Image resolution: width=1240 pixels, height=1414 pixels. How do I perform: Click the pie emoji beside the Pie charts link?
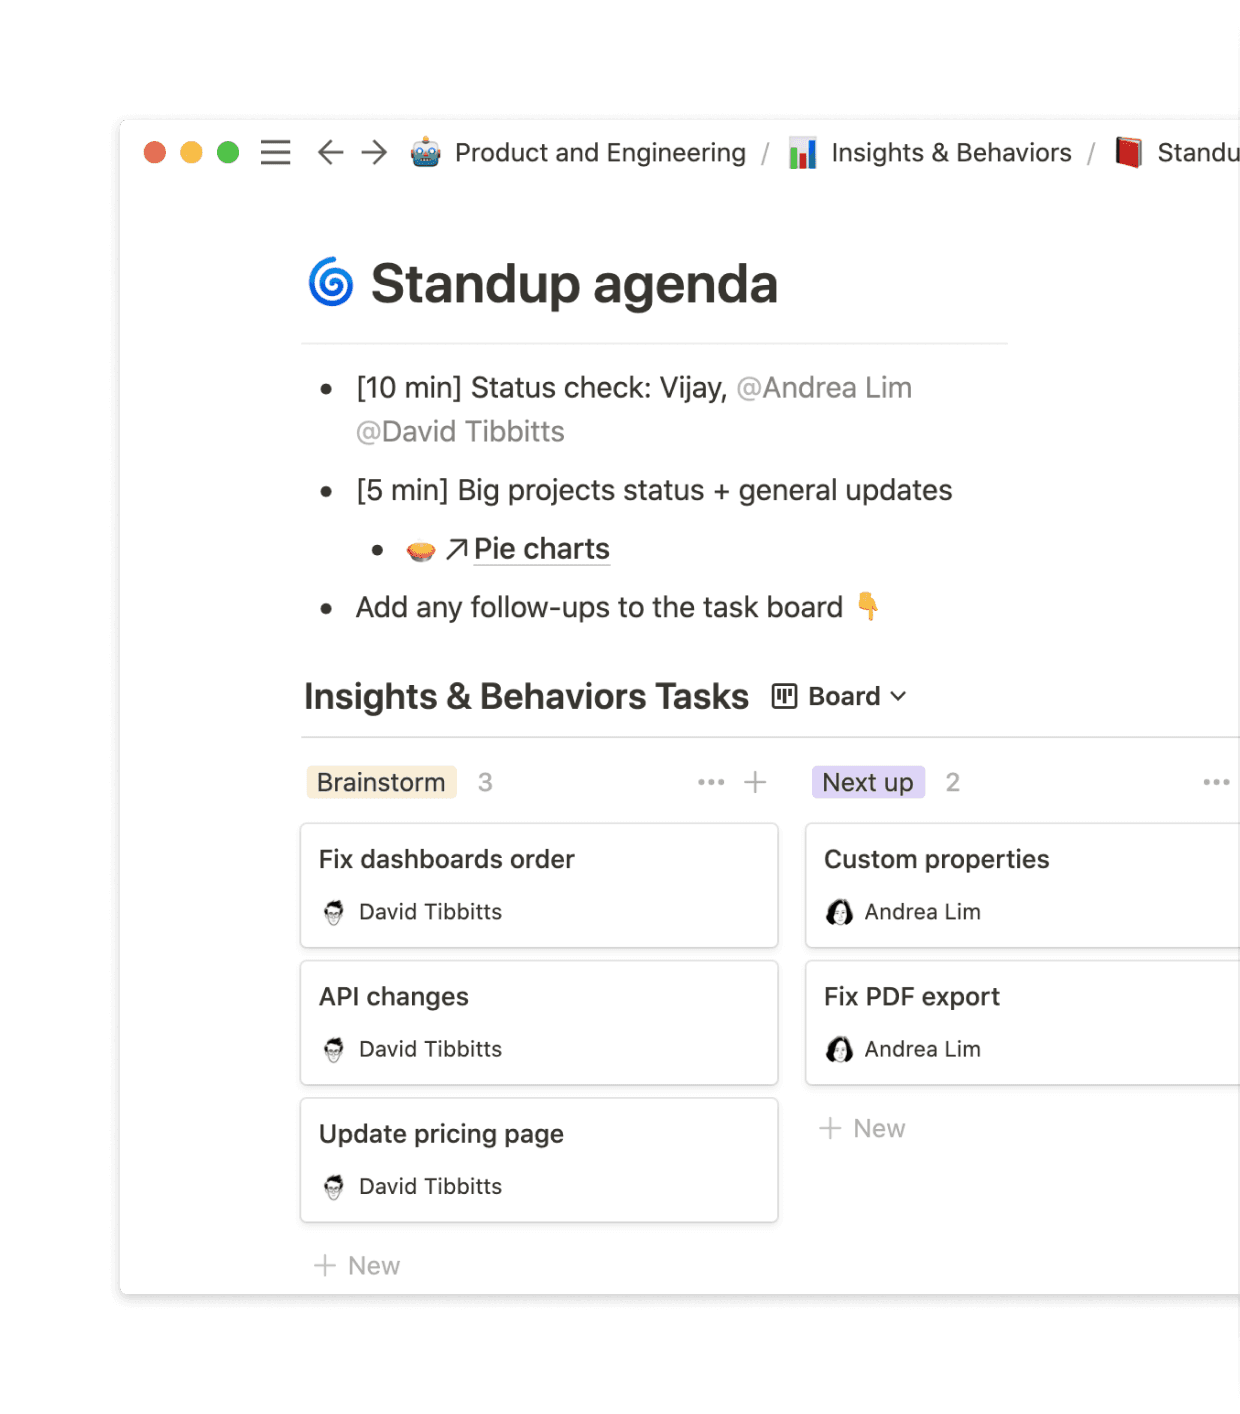coord(420,548)
